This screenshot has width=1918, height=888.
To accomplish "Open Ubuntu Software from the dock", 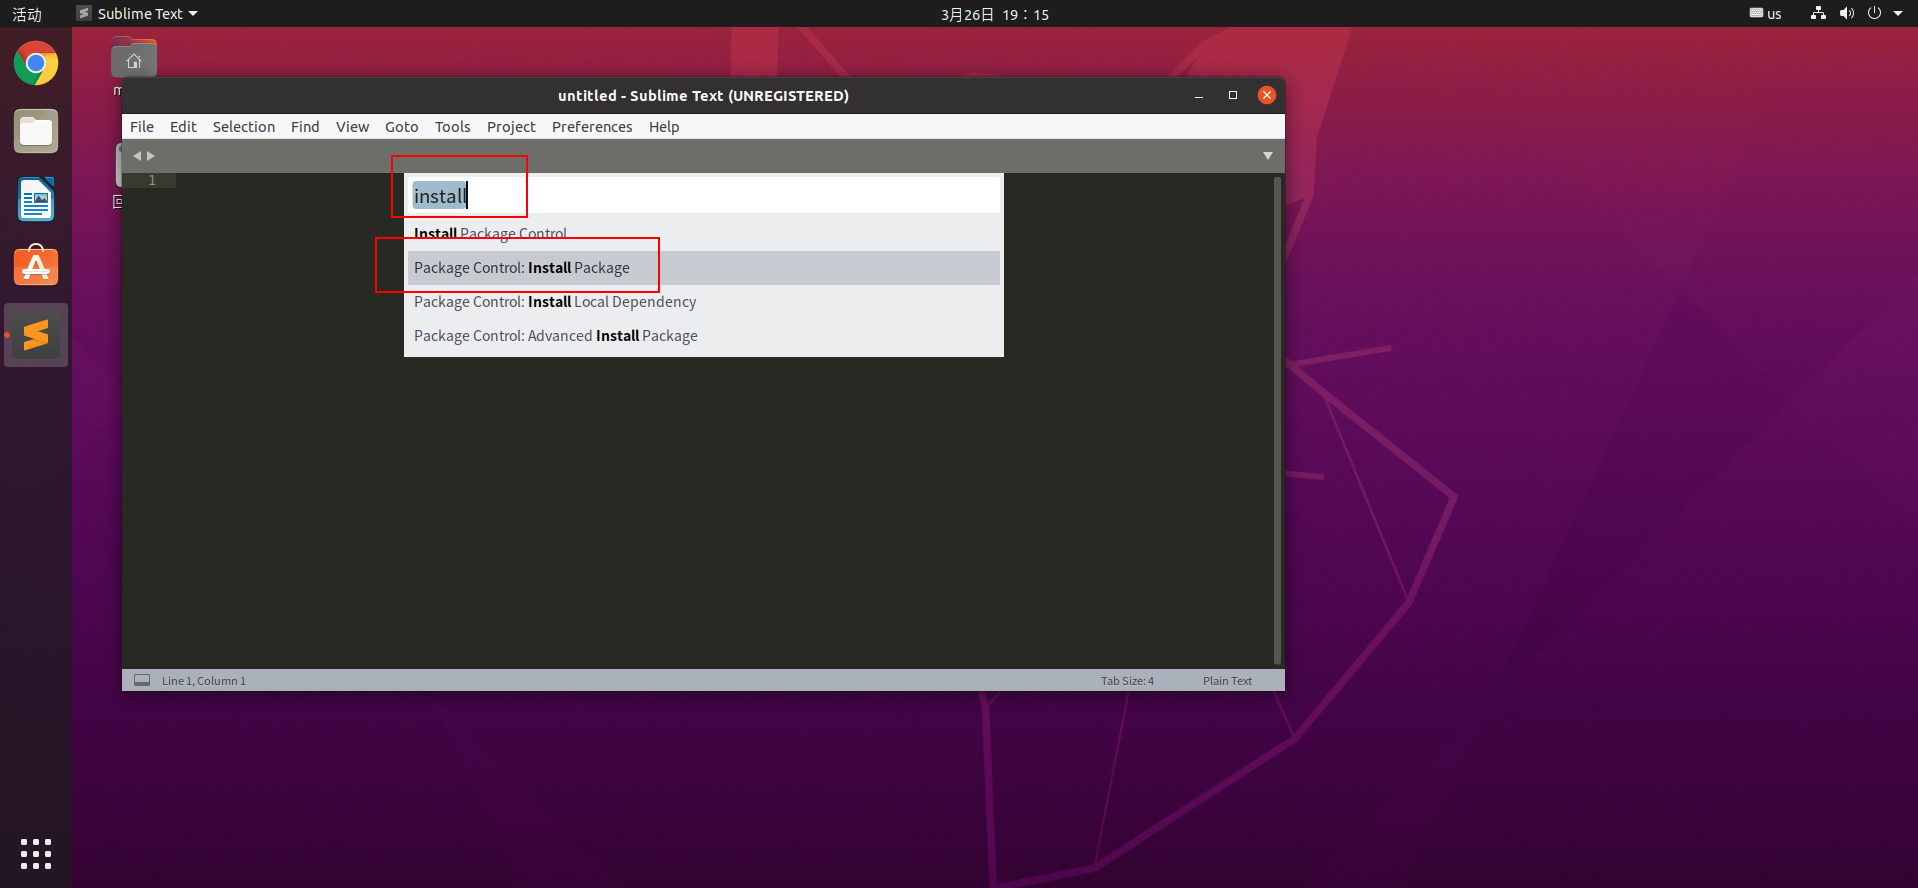I will [x=36, y=267].
